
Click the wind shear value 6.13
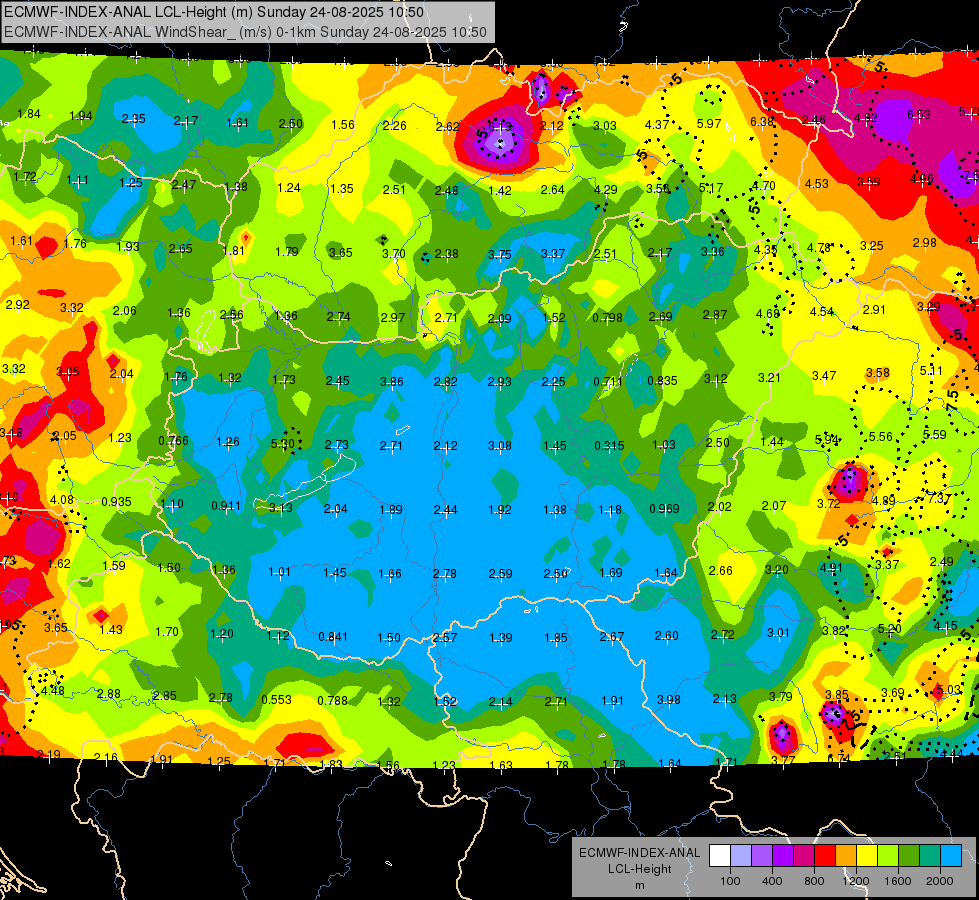[499, 127]
